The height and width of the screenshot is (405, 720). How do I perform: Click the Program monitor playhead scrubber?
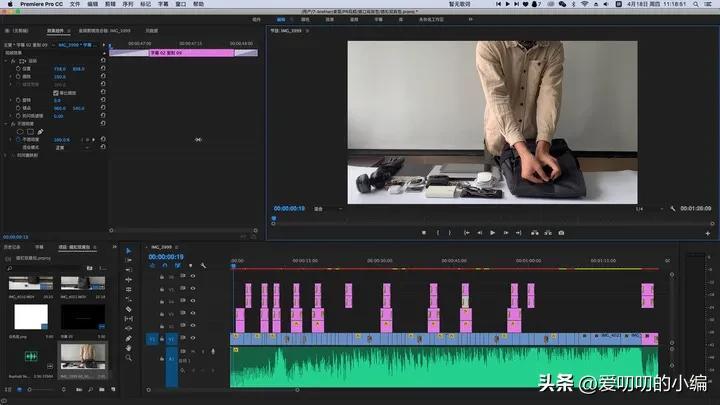click(x=274, y=219)
